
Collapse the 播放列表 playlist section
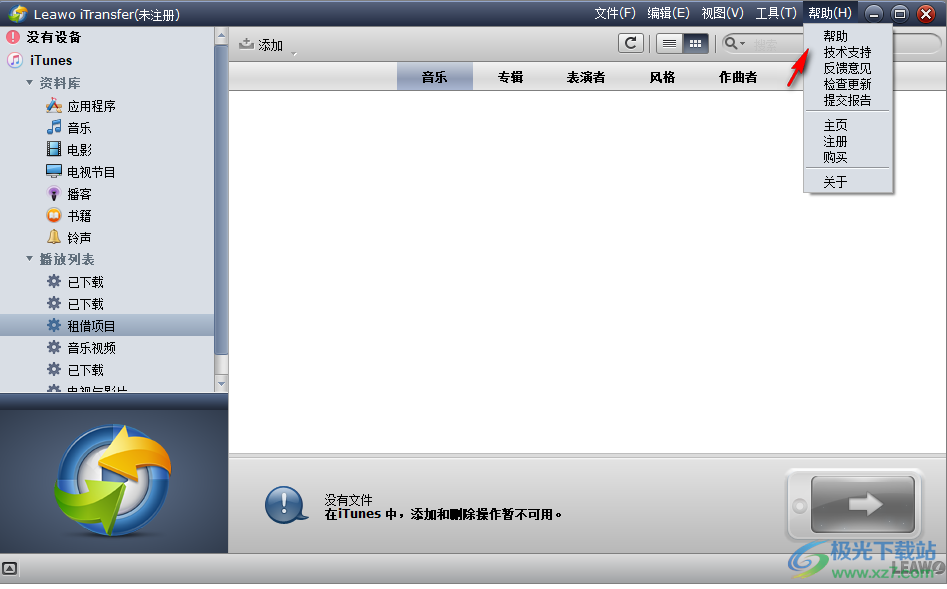coord(29,259)
